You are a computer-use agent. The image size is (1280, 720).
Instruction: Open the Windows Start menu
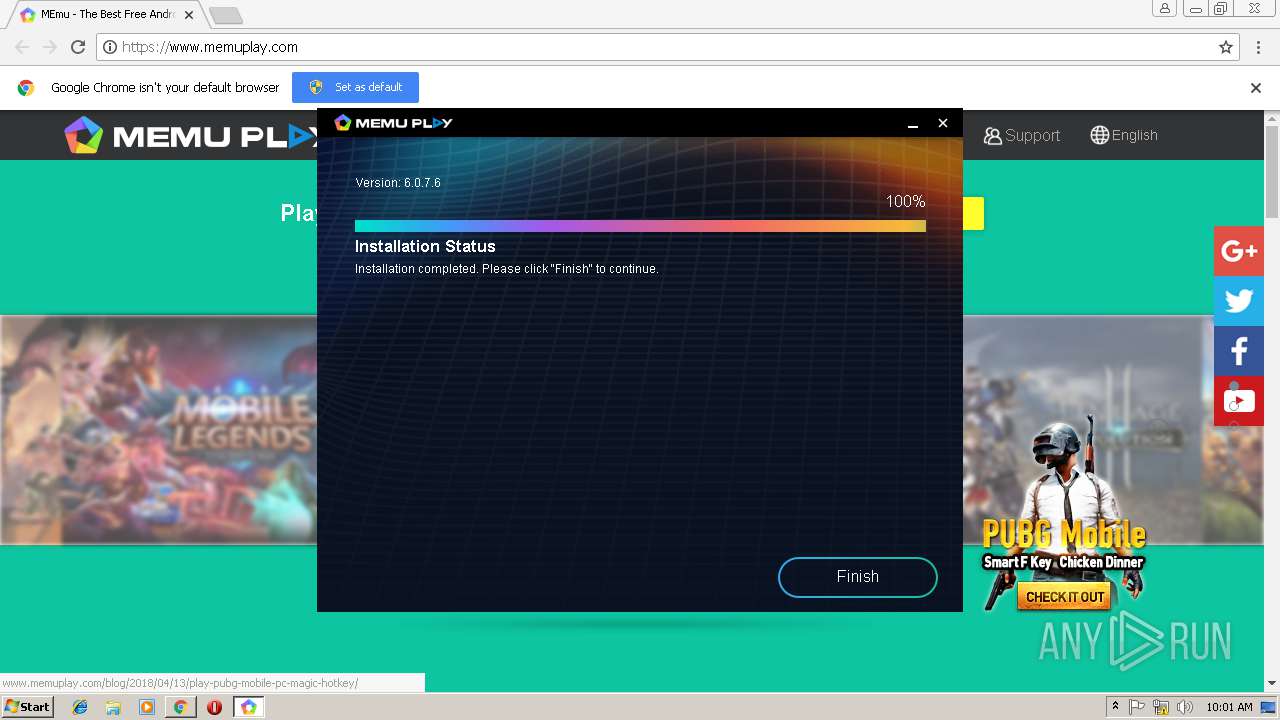click(x=27, y=707)
